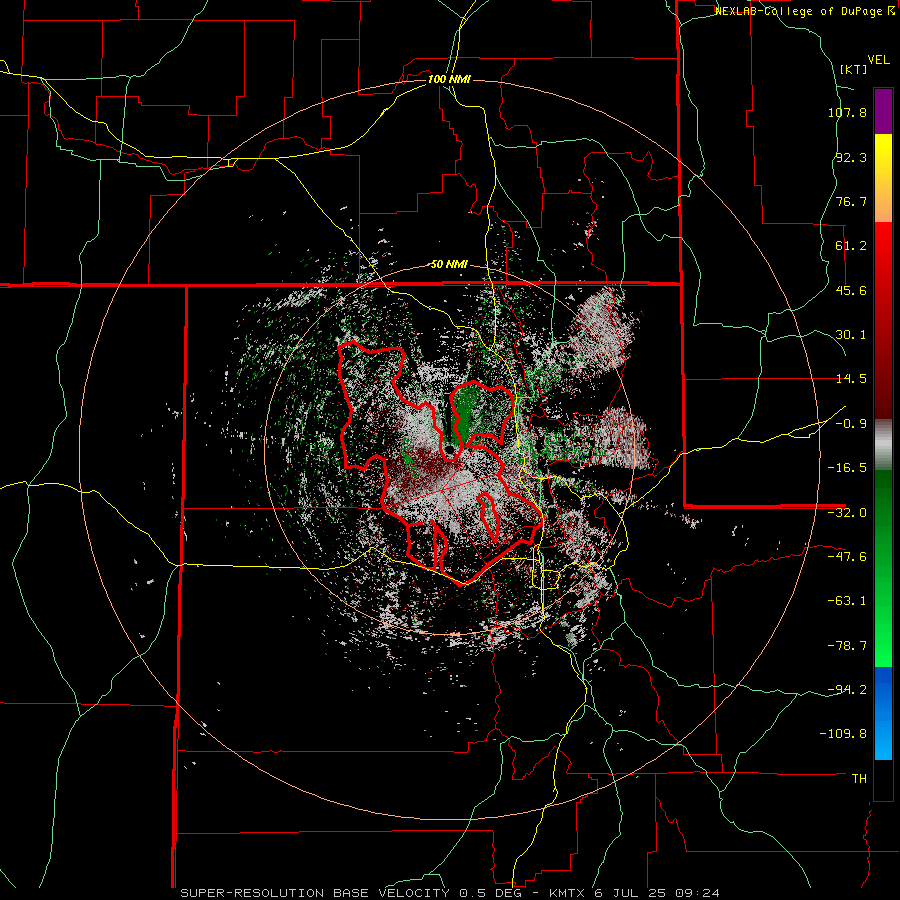Select the 61.2 scale value
Screen dimensions: 900x900
(x=851, y=246)
